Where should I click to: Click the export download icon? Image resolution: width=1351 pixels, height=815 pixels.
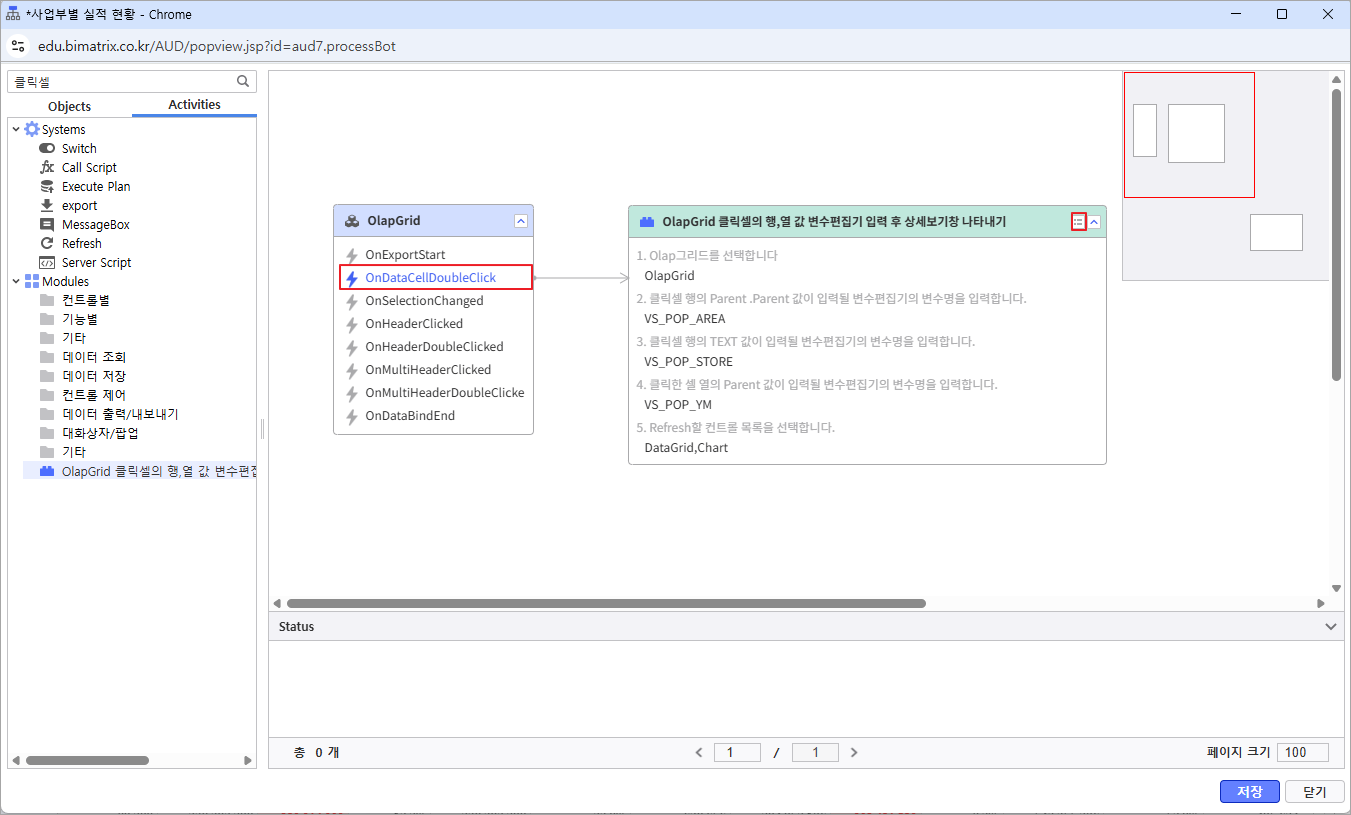[x=47, y=205]
